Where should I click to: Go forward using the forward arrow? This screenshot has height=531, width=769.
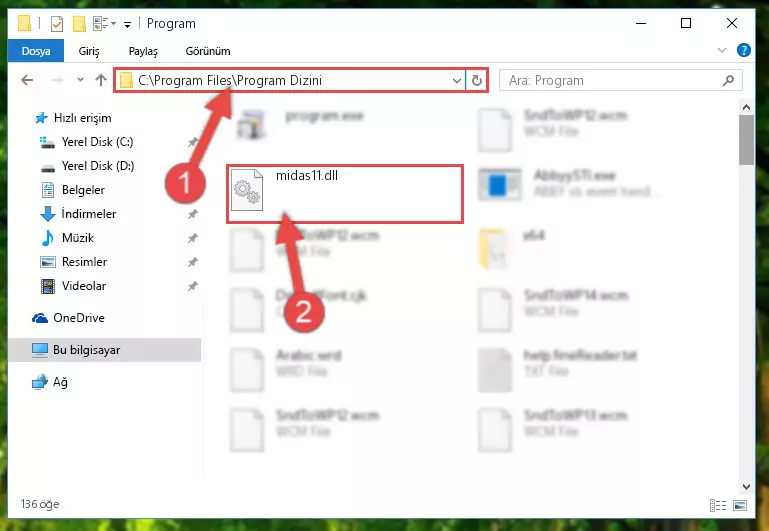click(57, 80)
